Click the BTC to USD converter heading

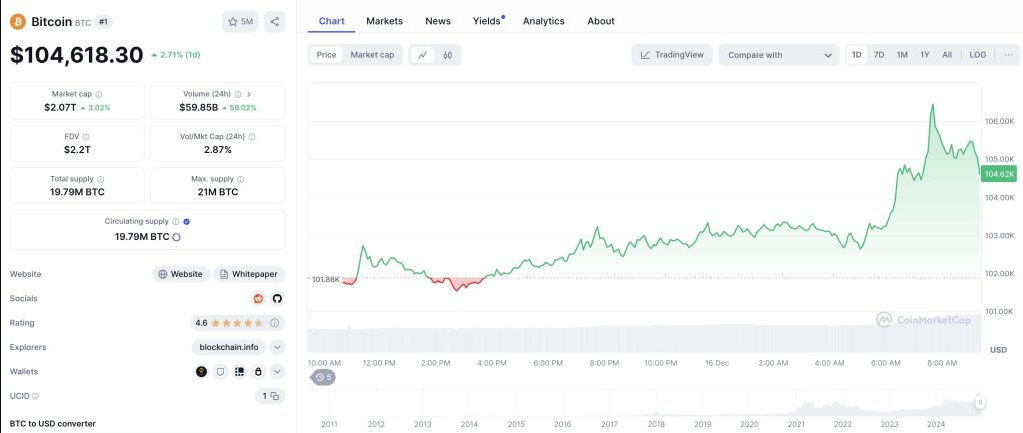pos(53,424)
